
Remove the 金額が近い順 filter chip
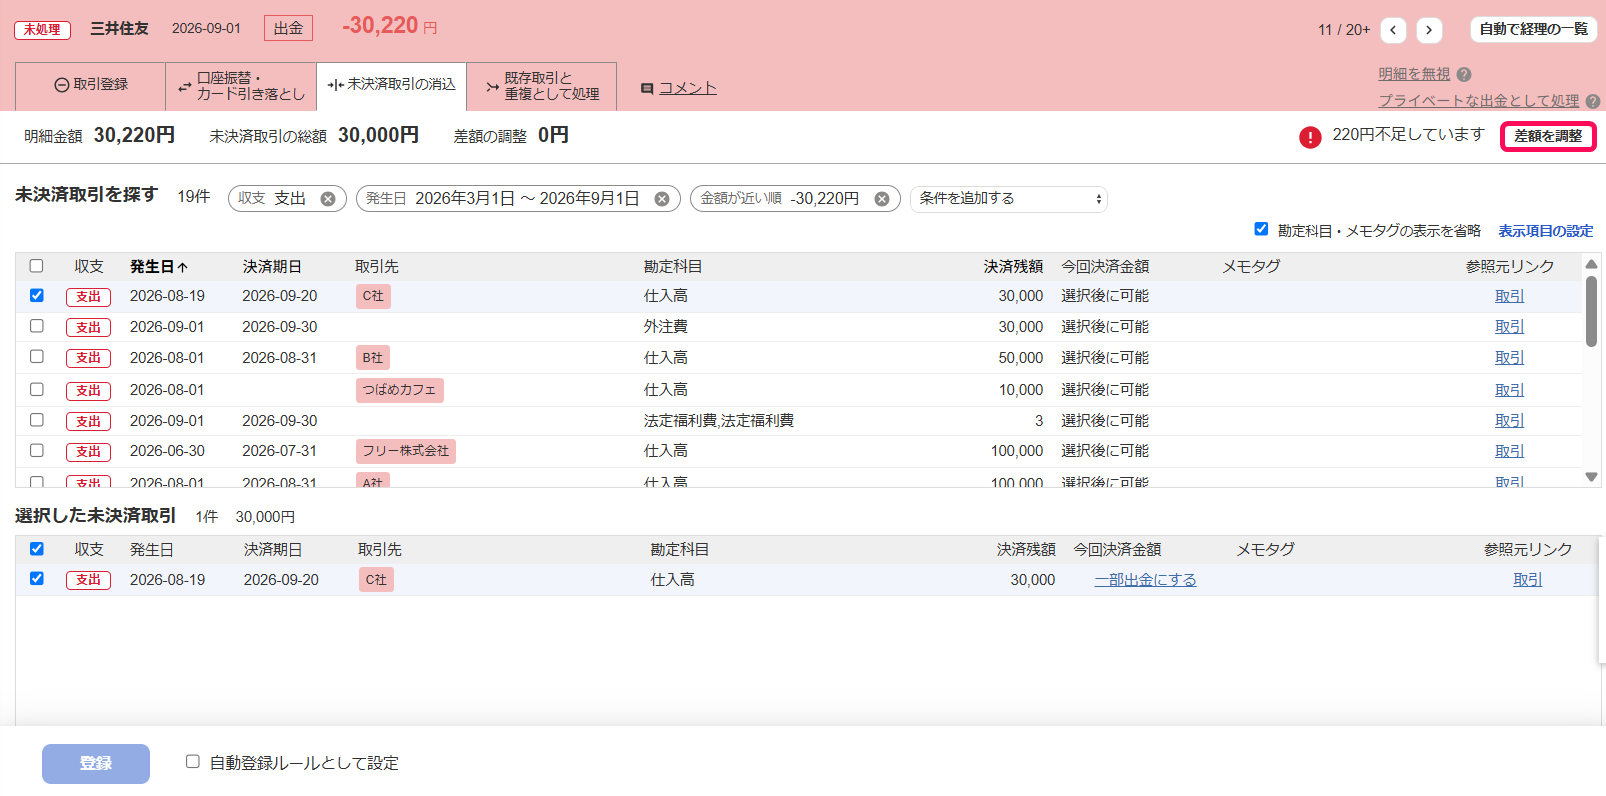[882, 199]
